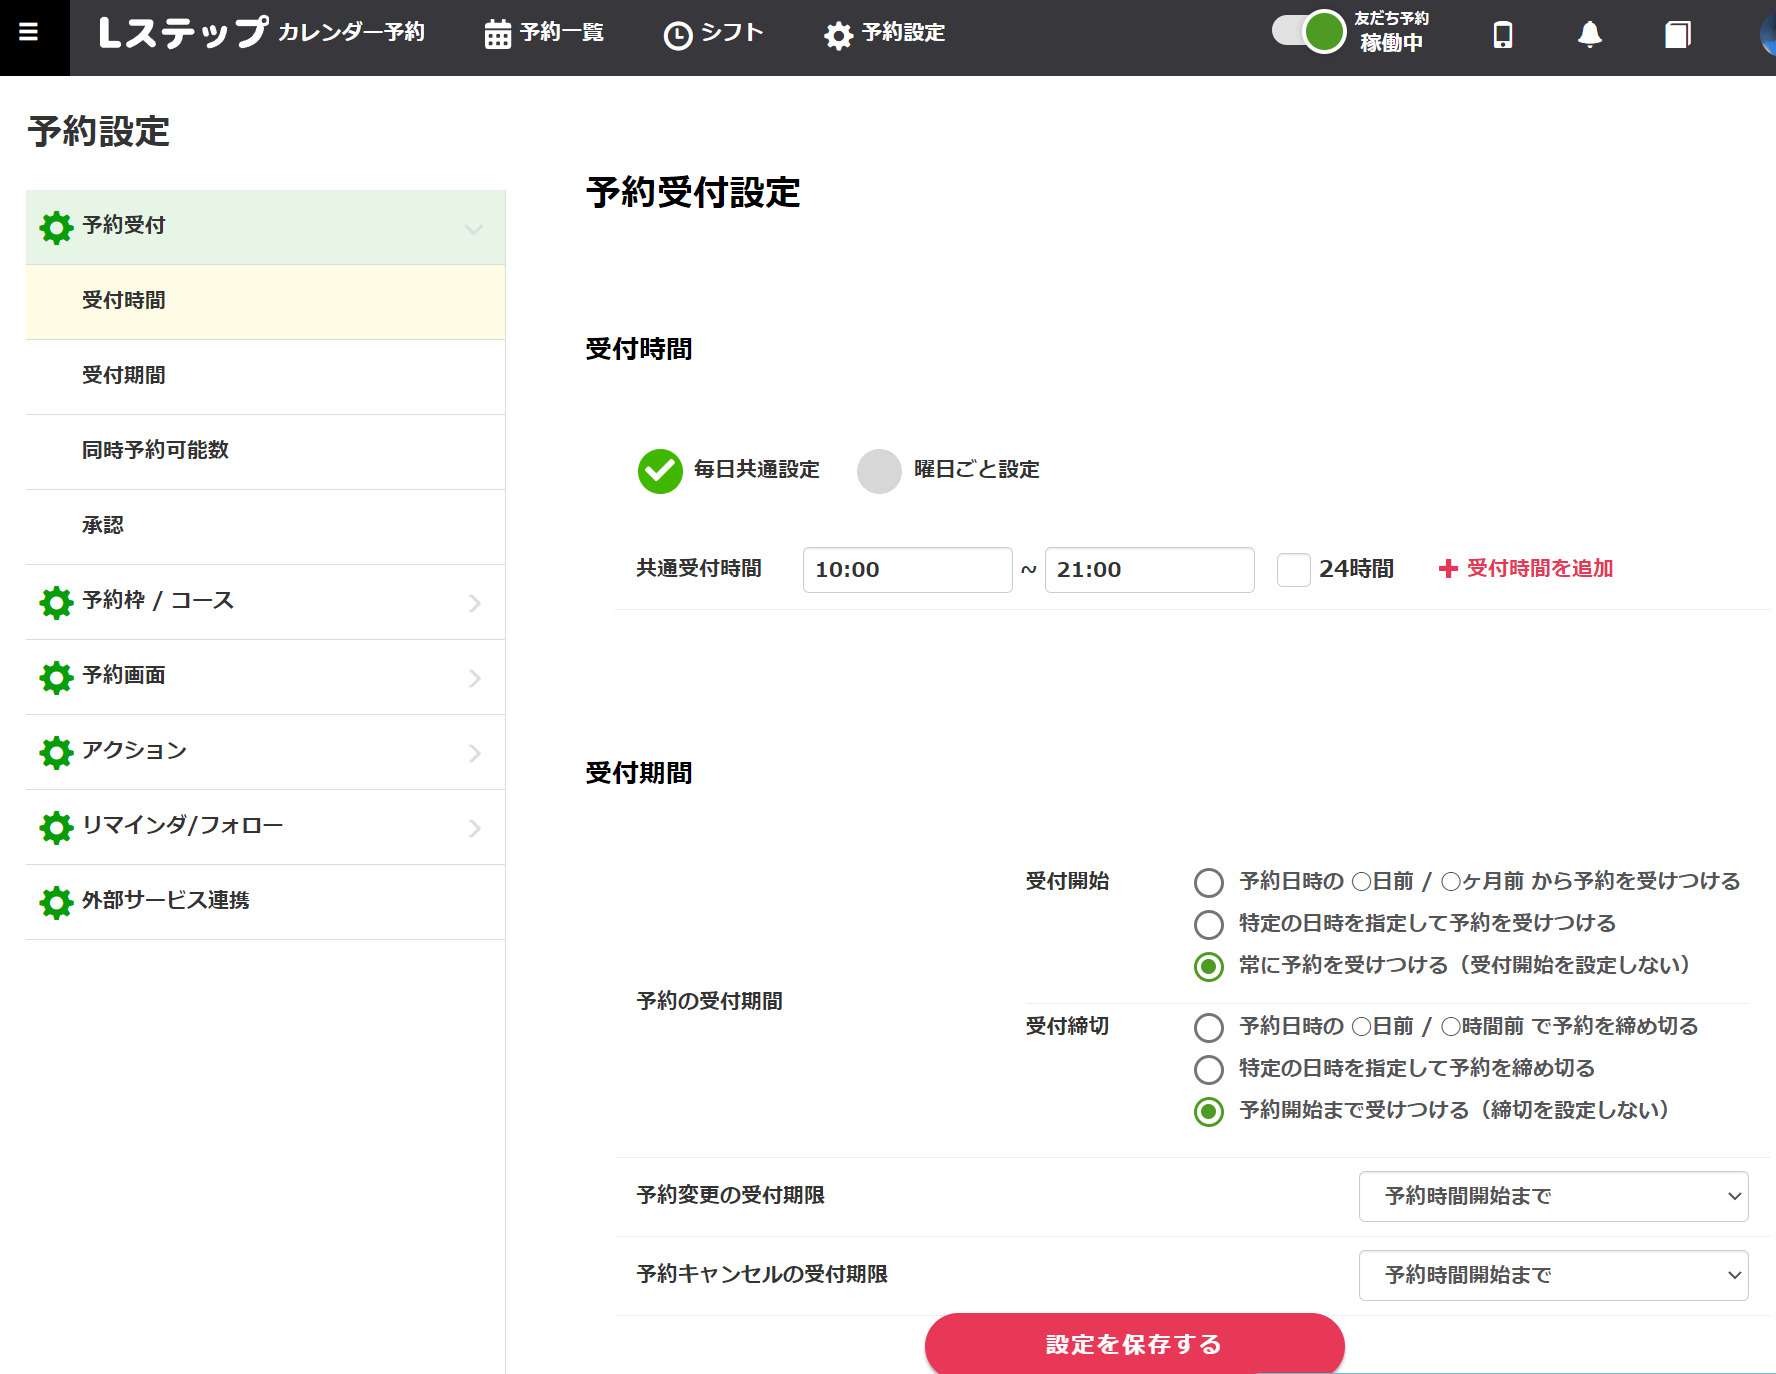Image resolution: width=1776 pixels, height=1374 pixels.
Task: Click the gear icon beside 予約受付
Action: tap(56, 227)
